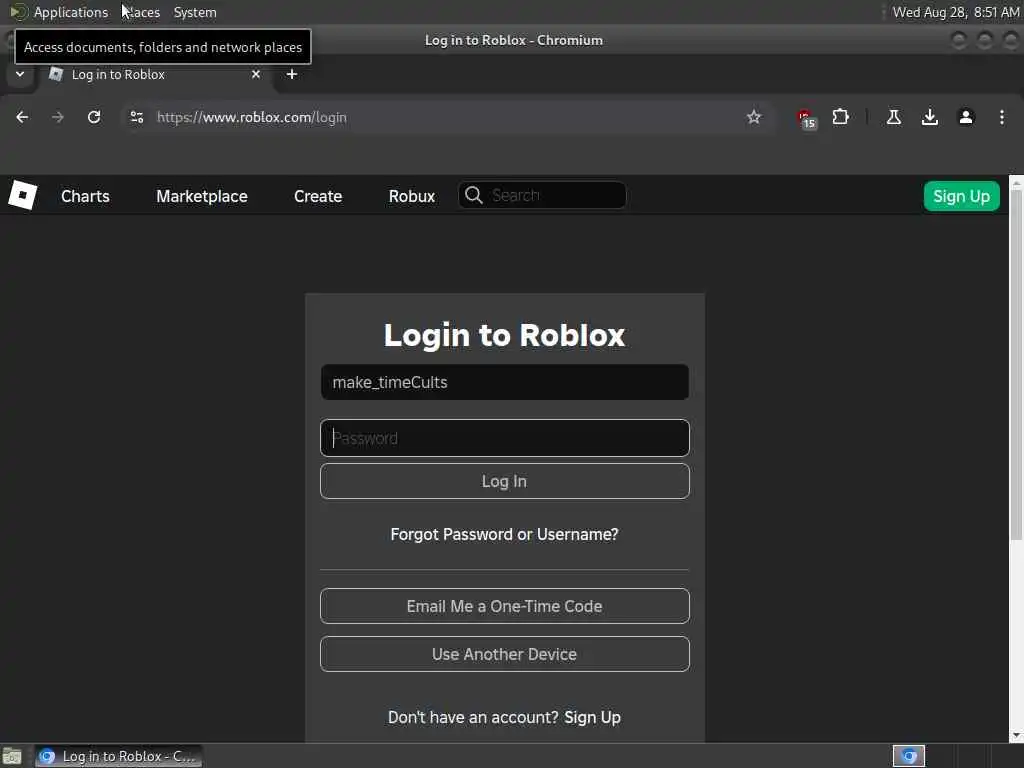This screenshot has width=1024, height=768.
Task: Bookmark this page with the star icon
Action: point(754,117)
